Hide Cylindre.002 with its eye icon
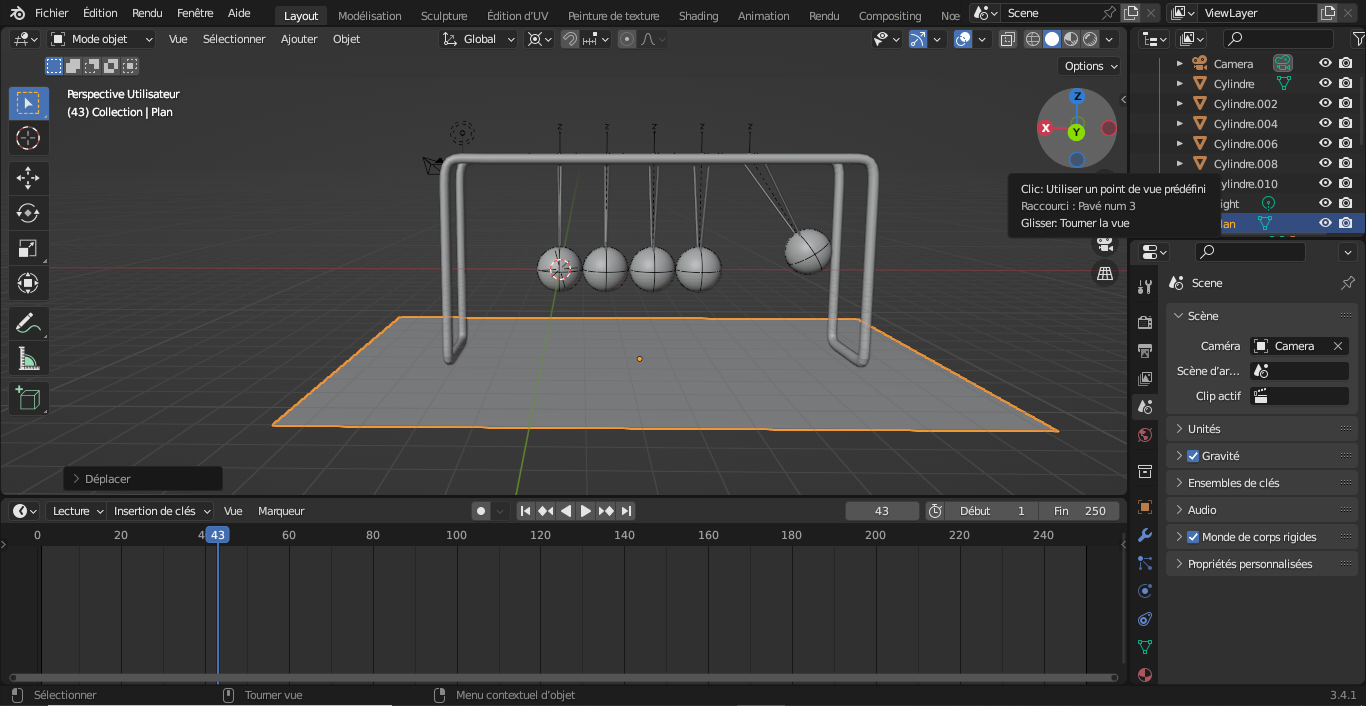 tap(1325, 104)
